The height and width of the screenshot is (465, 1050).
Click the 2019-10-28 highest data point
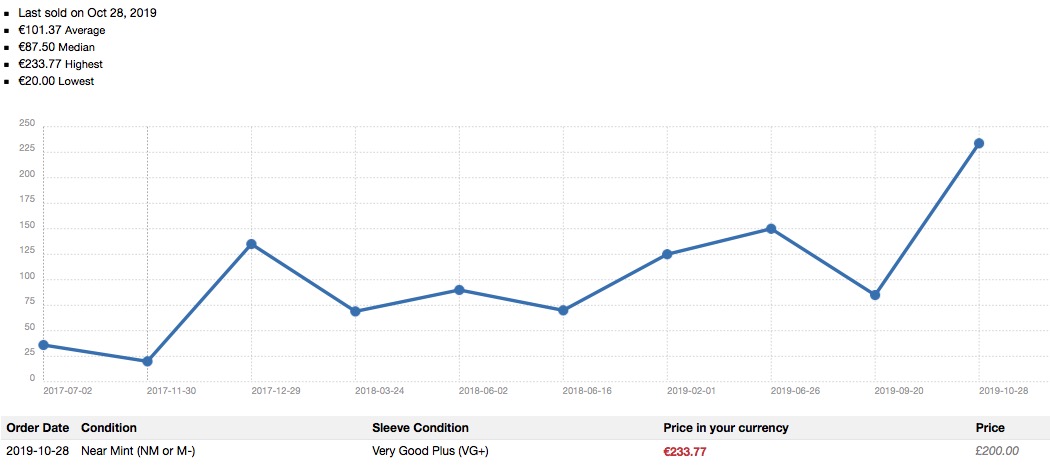coord(979,143)
